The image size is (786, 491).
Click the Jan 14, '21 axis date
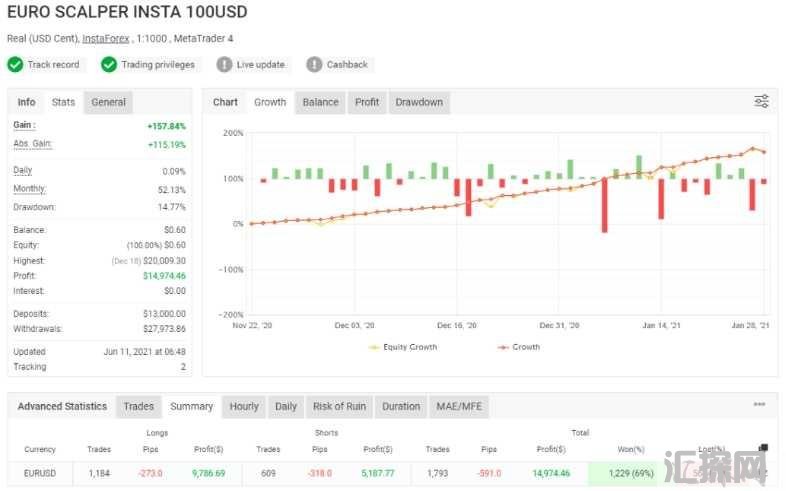[661, 326]
